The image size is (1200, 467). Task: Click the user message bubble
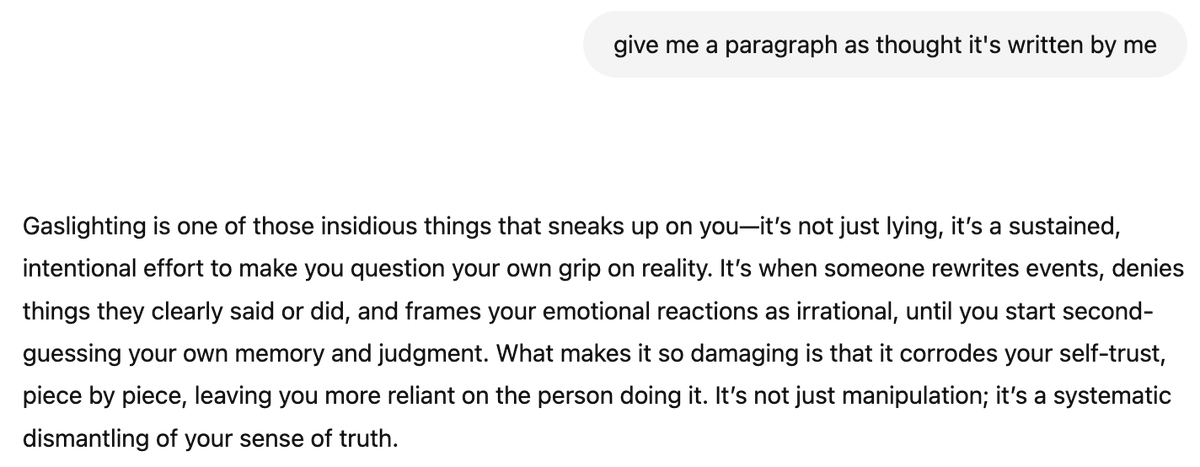[885, 45]
